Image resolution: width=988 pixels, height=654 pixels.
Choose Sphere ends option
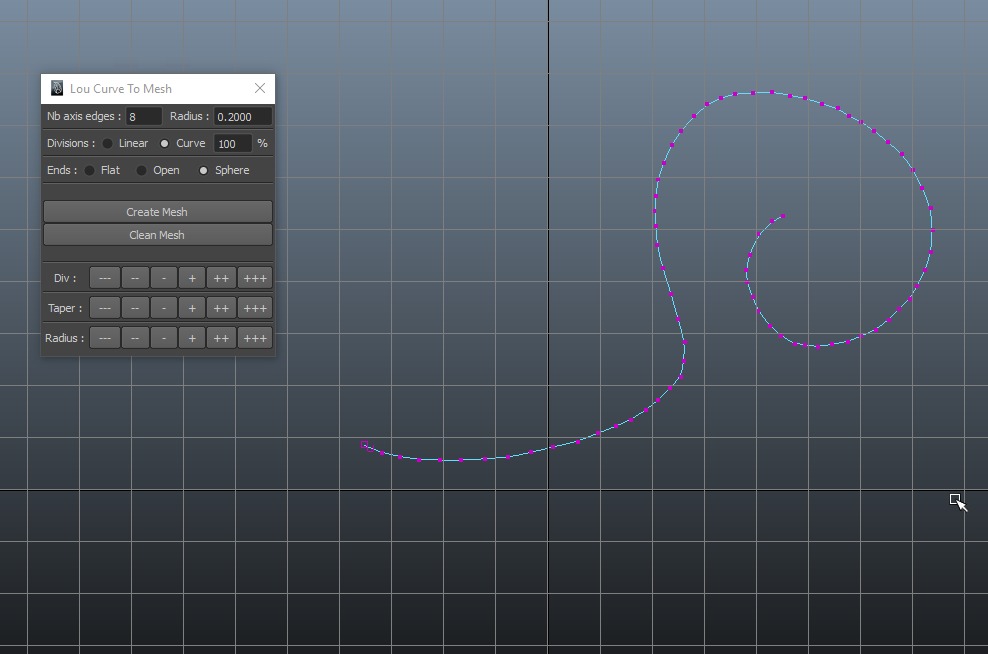coord(204,170)
